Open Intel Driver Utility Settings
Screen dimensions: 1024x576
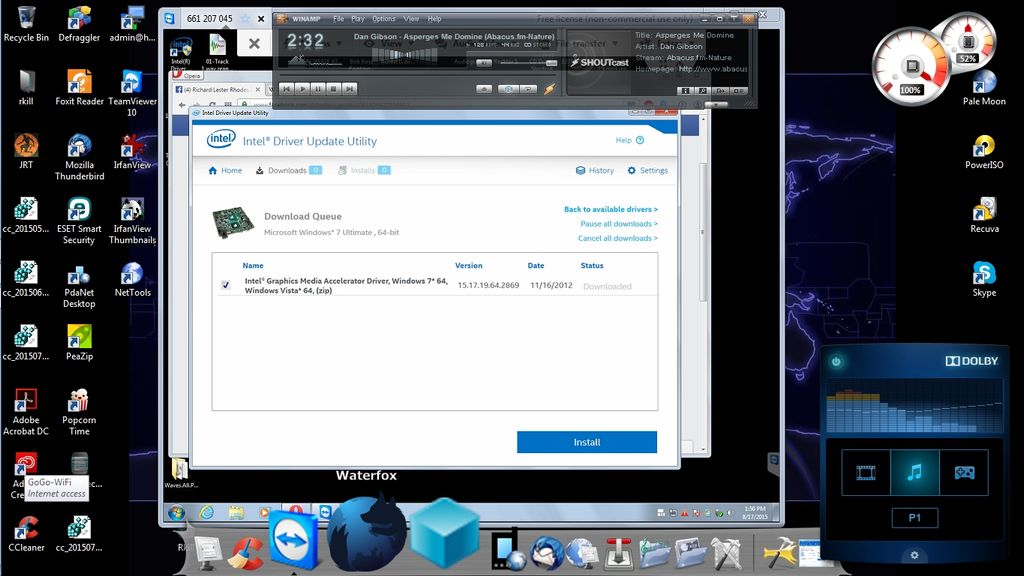tap(647, 171)
